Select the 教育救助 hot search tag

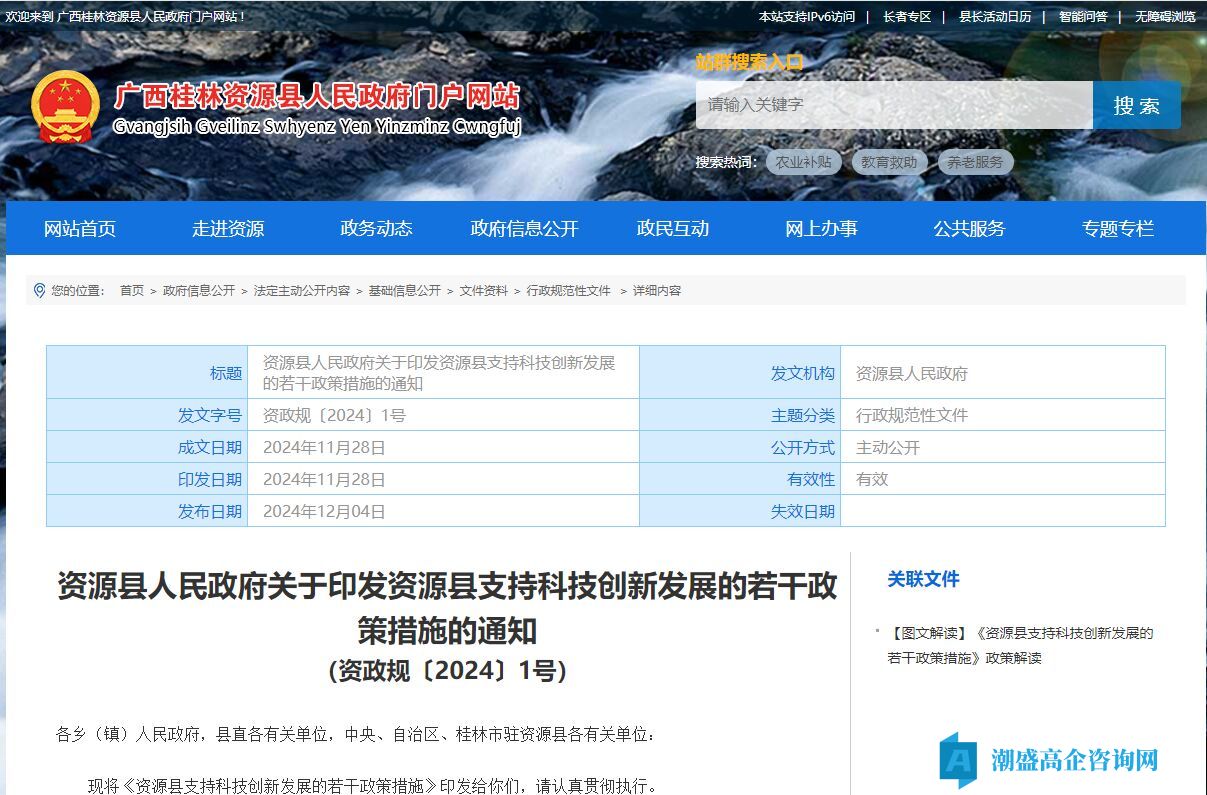(x=889, y=162)
